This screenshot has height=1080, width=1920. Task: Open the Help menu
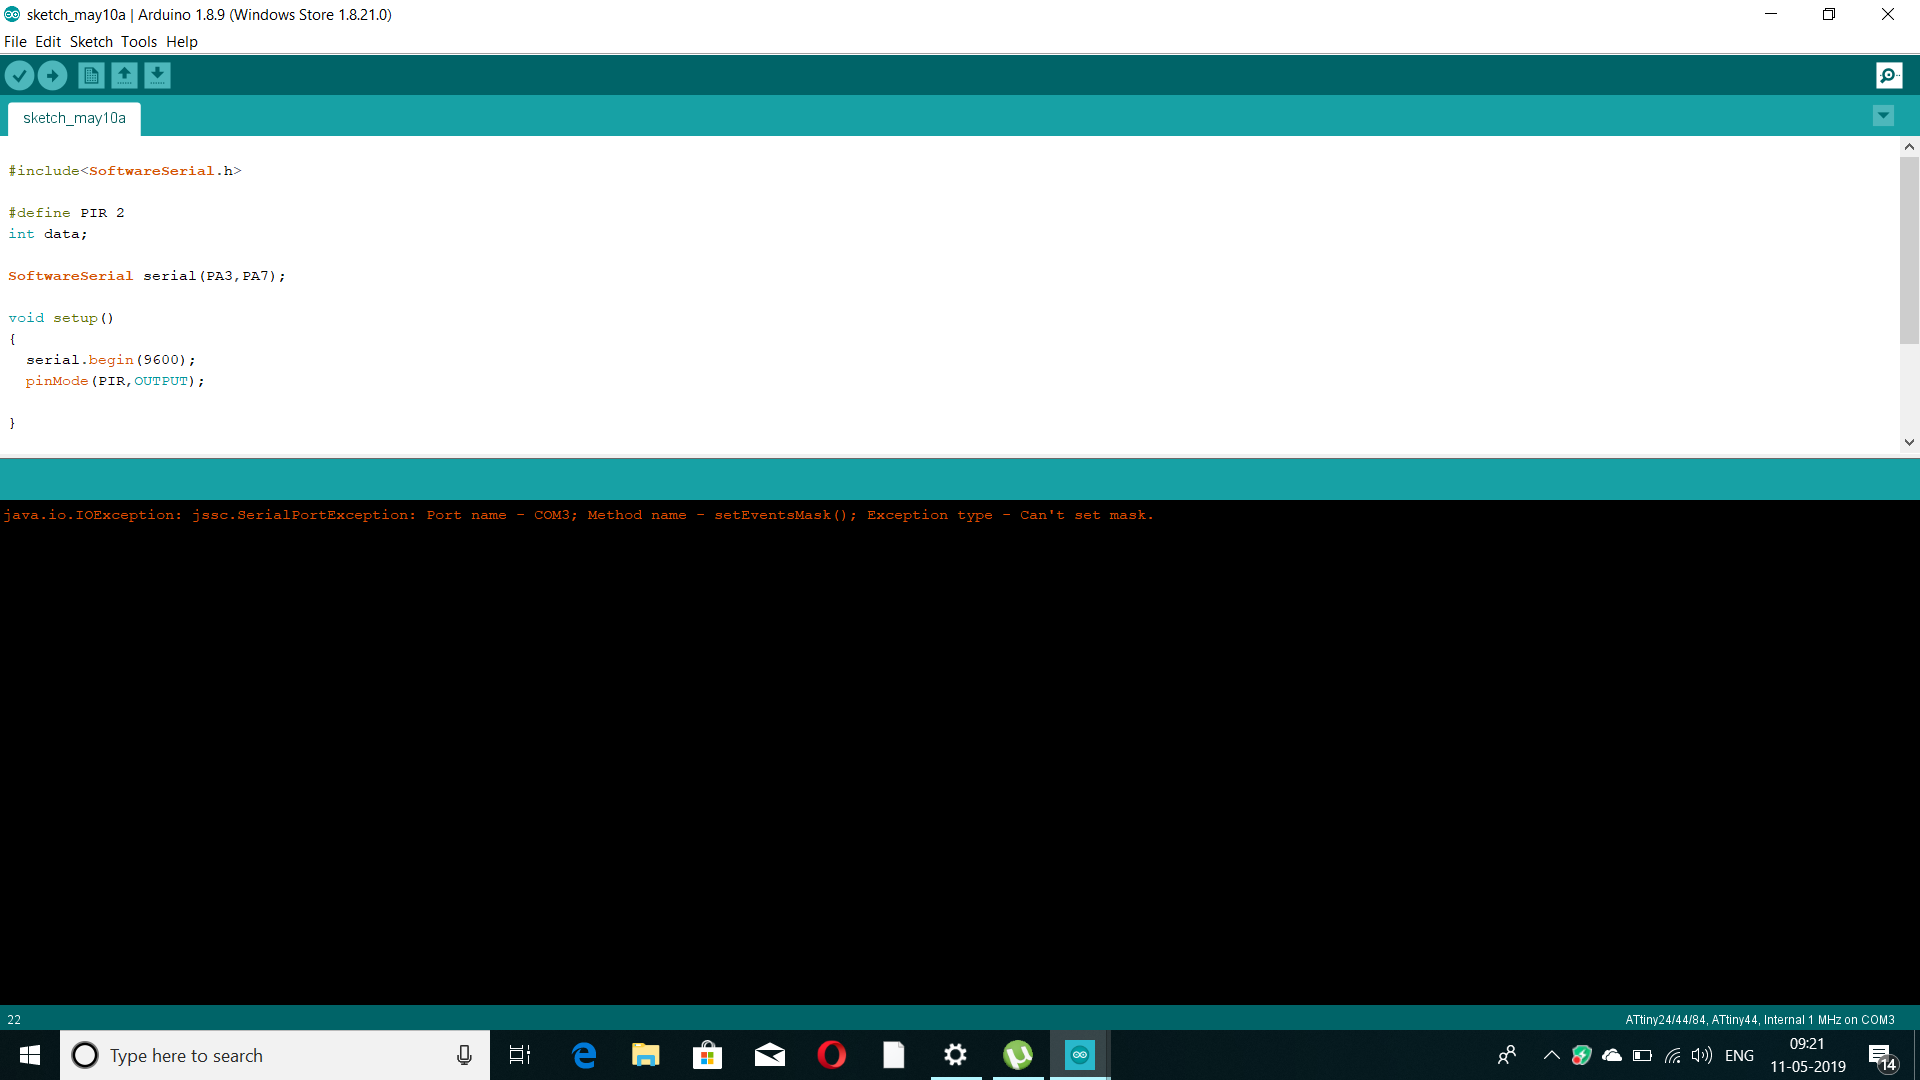click(182, 42)
